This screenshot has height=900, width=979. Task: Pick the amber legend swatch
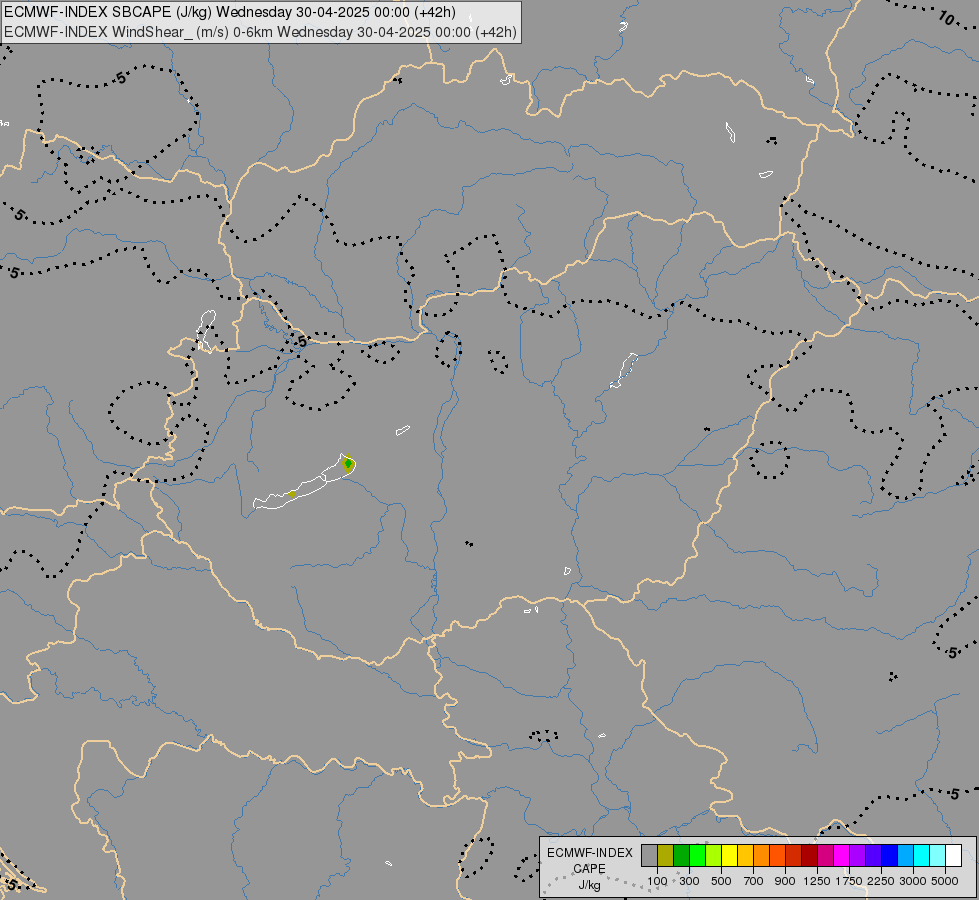click(745, 856)
